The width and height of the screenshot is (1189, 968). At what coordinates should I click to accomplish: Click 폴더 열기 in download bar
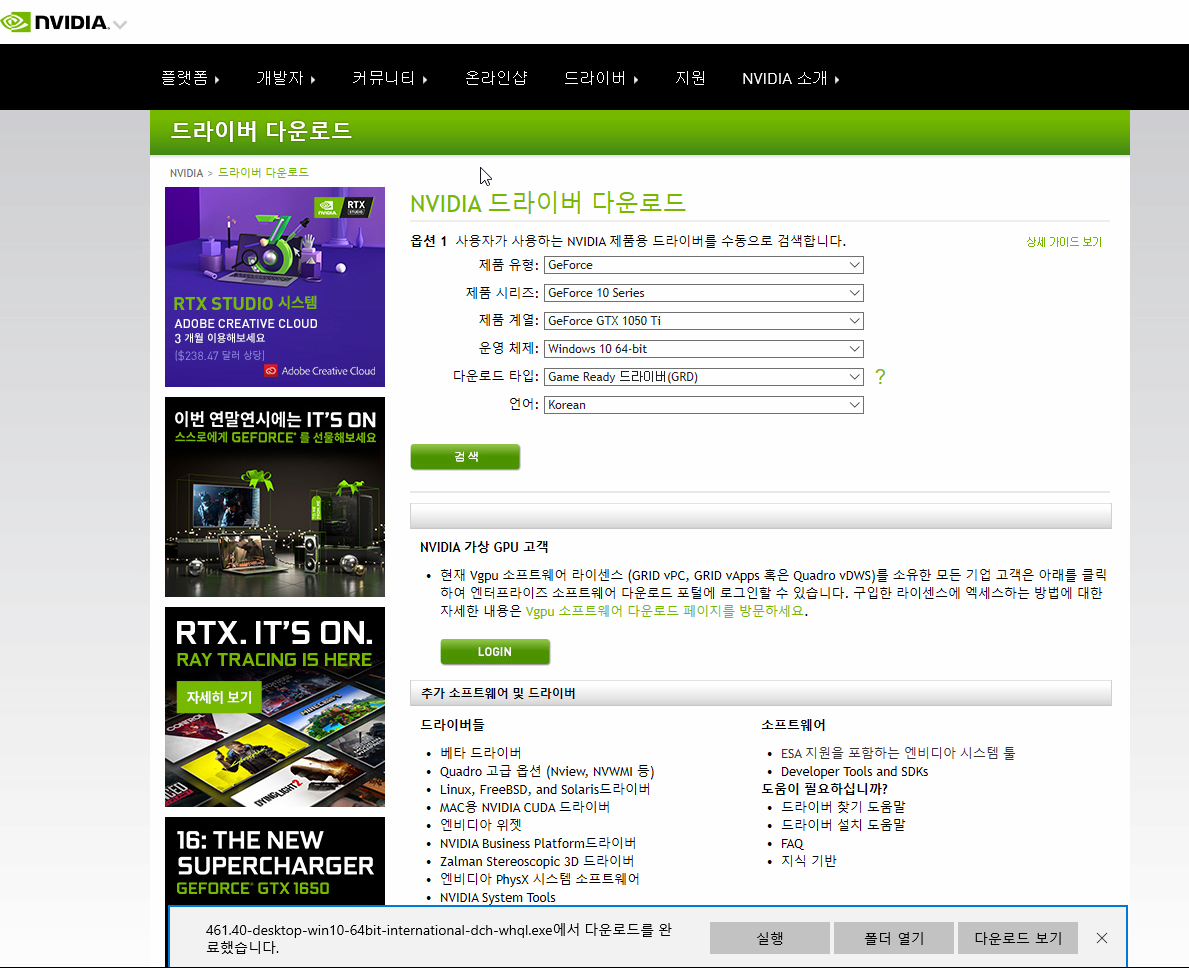pyautogui.click(x=894, y=938)
